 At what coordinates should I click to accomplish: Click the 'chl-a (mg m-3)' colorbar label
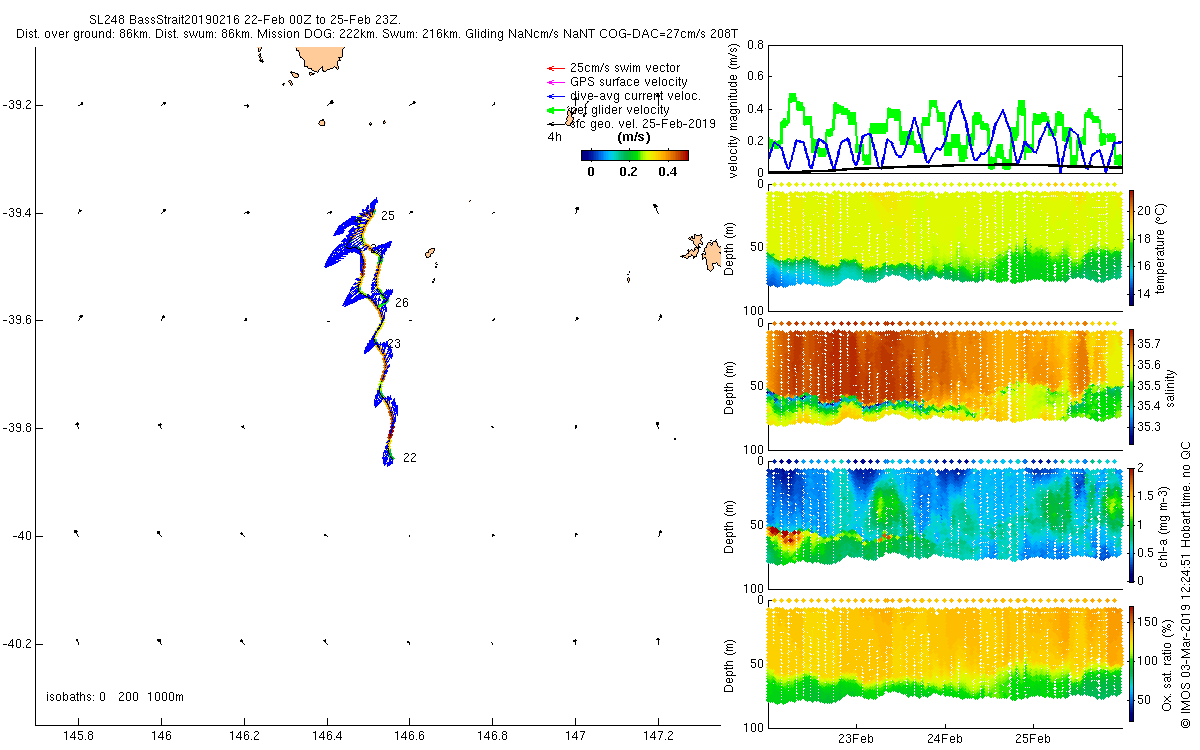(1163, 524)
